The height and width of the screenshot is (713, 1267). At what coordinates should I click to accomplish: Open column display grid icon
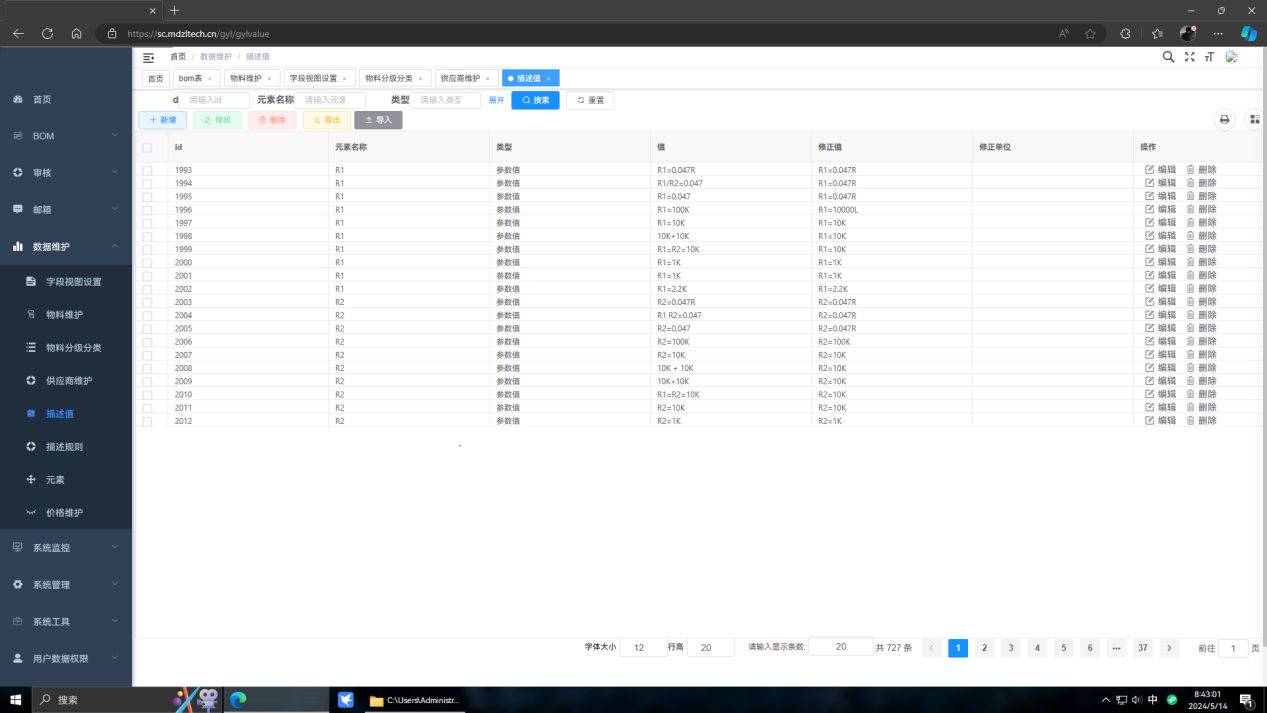coord(1255,120)
